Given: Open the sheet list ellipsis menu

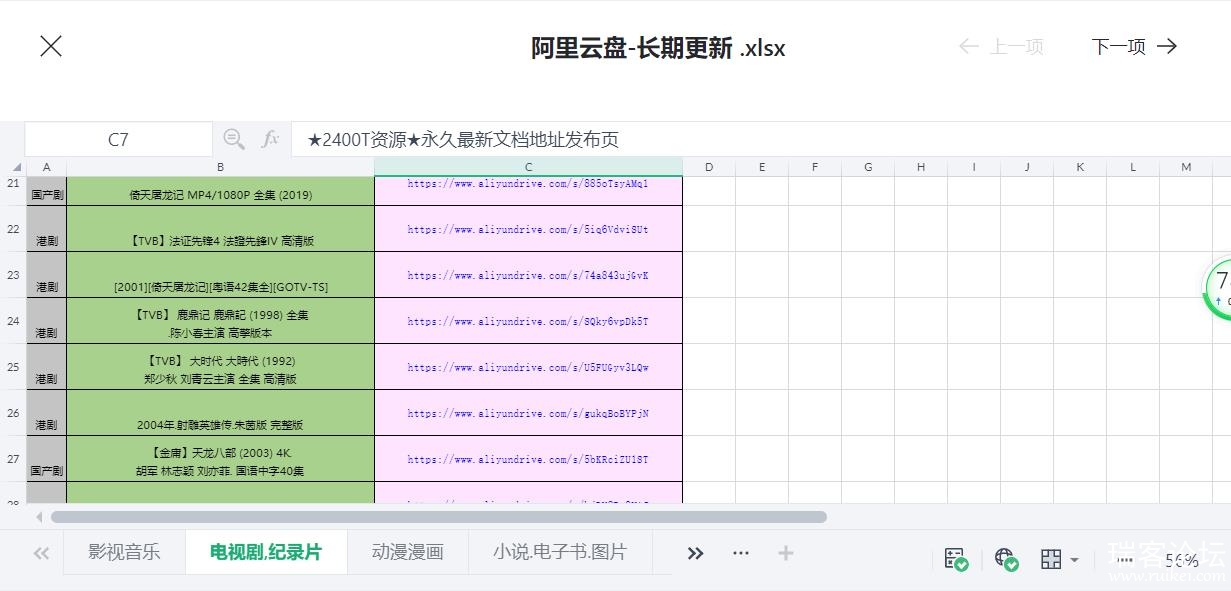Looking at the screenshot, I should pyautogui.click(x=741, y=553).
